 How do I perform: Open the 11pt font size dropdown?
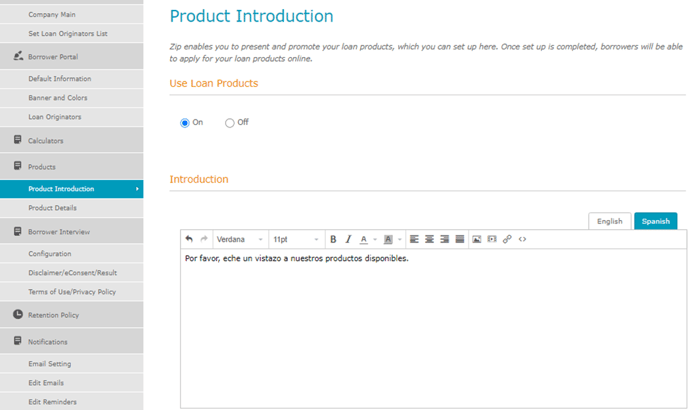click(x=296, y=240)
